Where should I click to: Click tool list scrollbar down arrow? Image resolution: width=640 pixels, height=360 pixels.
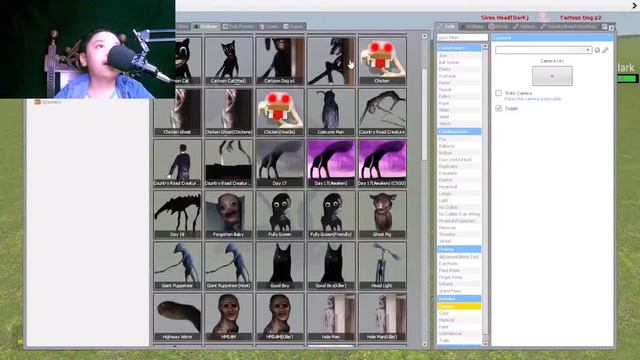[485, 344]
